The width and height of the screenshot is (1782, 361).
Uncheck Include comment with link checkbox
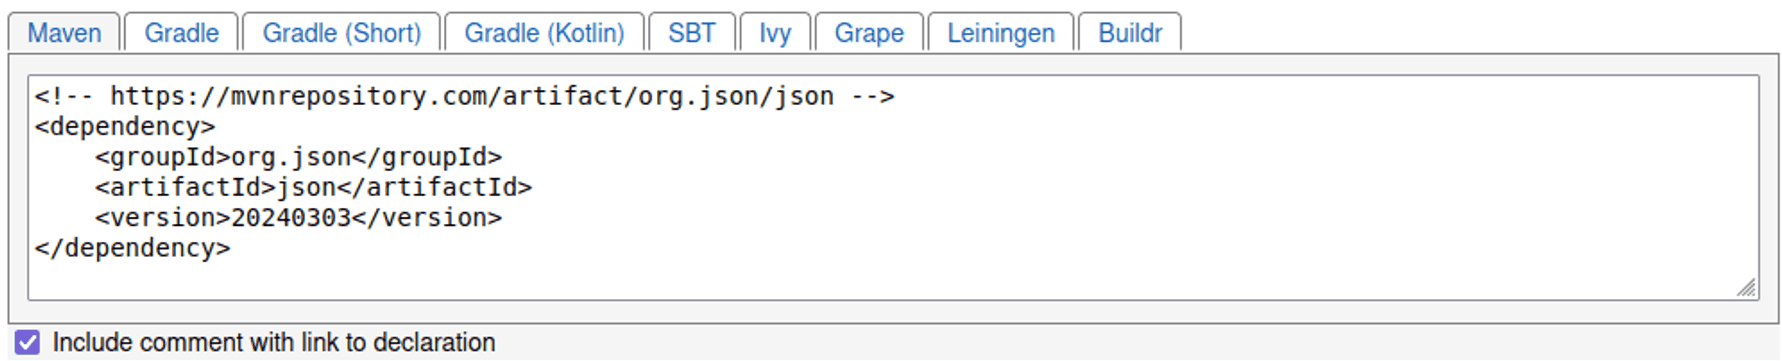(28, 343)
